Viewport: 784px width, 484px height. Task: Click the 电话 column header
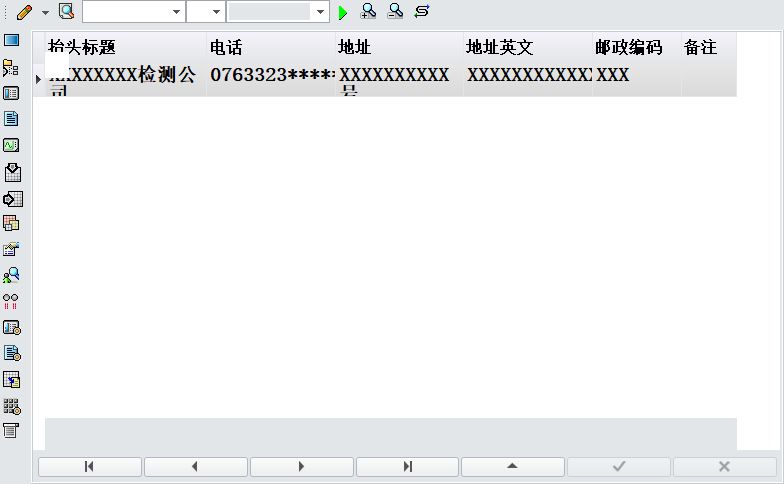pos(270,47)
